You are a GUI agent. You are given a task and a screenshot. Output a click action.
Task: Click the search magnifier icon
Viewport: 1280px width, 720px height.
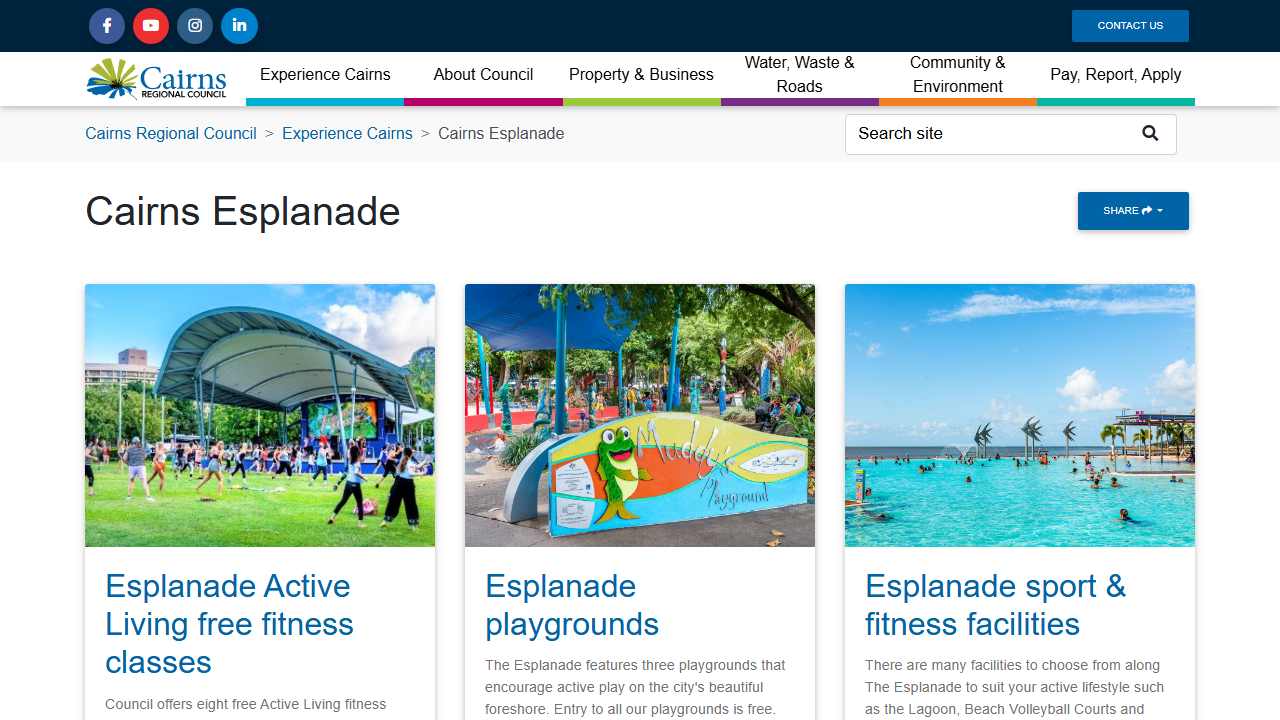pos(1150,134)
